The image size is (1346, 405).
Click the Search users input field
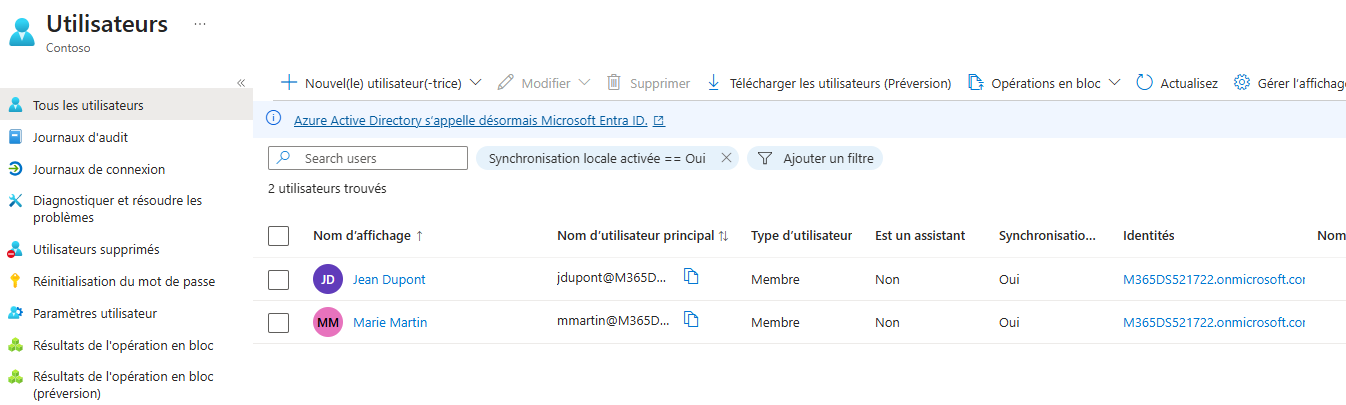tap(368, 158)
